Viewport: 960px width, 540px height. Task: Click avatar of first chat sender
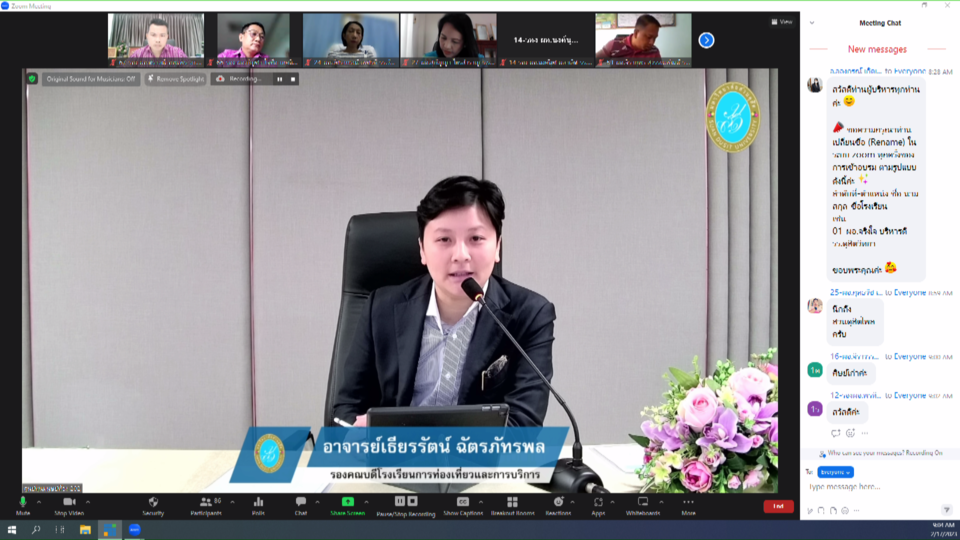[x=815, y=84]
